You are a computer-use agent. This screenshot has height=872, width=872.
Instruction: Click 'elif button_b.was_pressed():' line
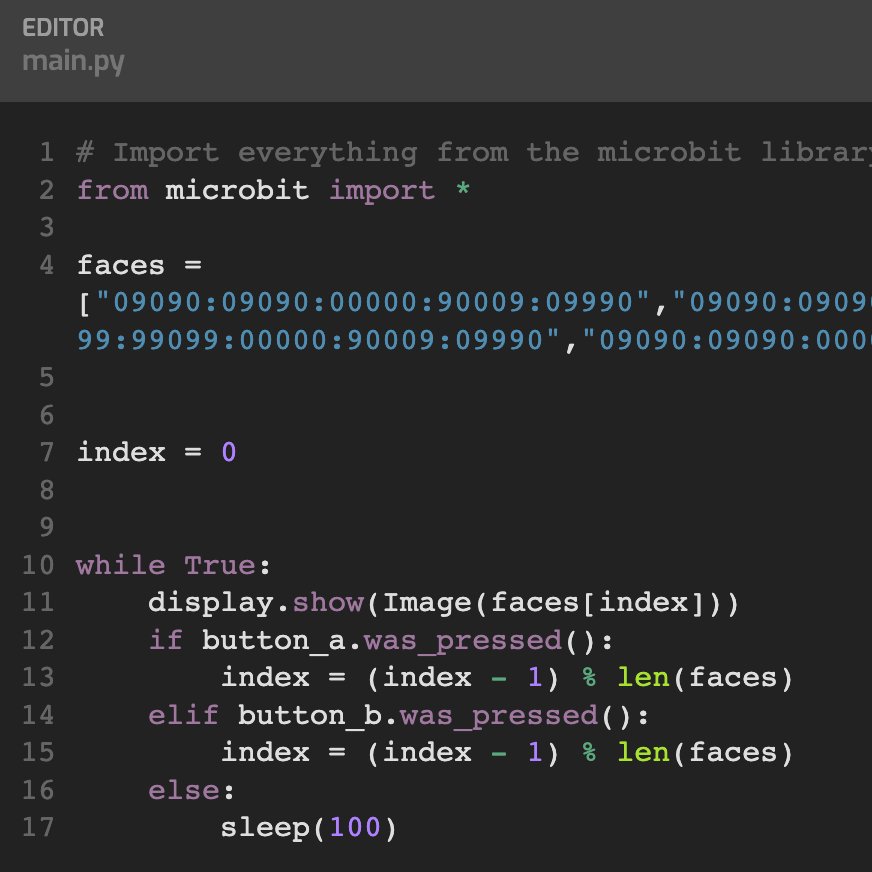point(398,715)
